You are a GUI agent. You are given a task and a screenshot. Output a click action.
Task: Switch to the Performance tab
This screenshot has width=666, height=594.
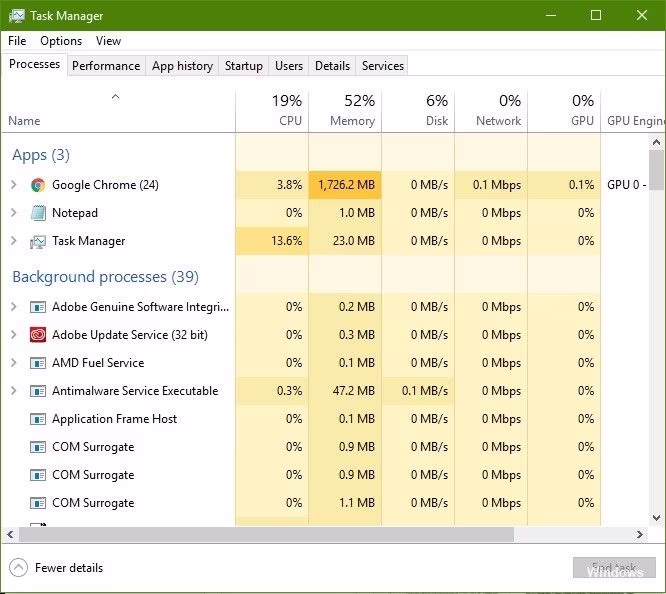tap(106, 66)
